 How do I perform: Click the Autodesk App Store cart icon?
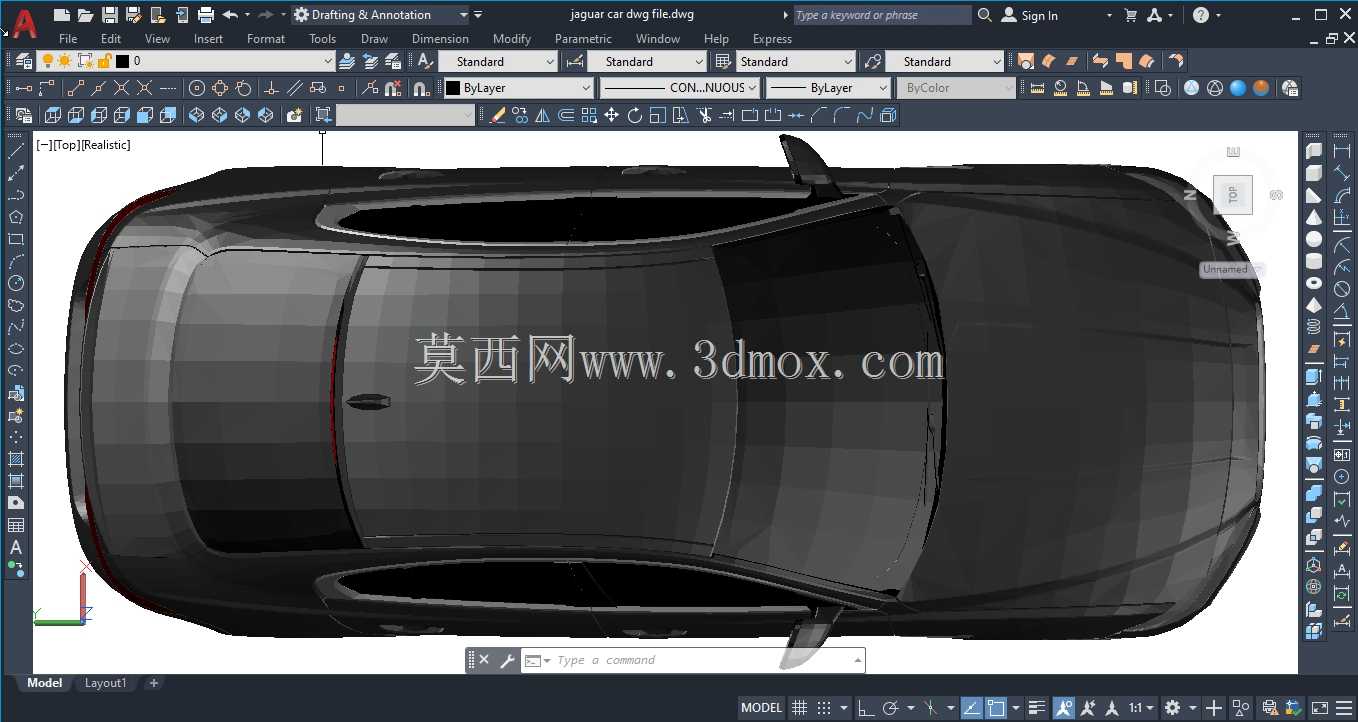(x=1131, y=15)
